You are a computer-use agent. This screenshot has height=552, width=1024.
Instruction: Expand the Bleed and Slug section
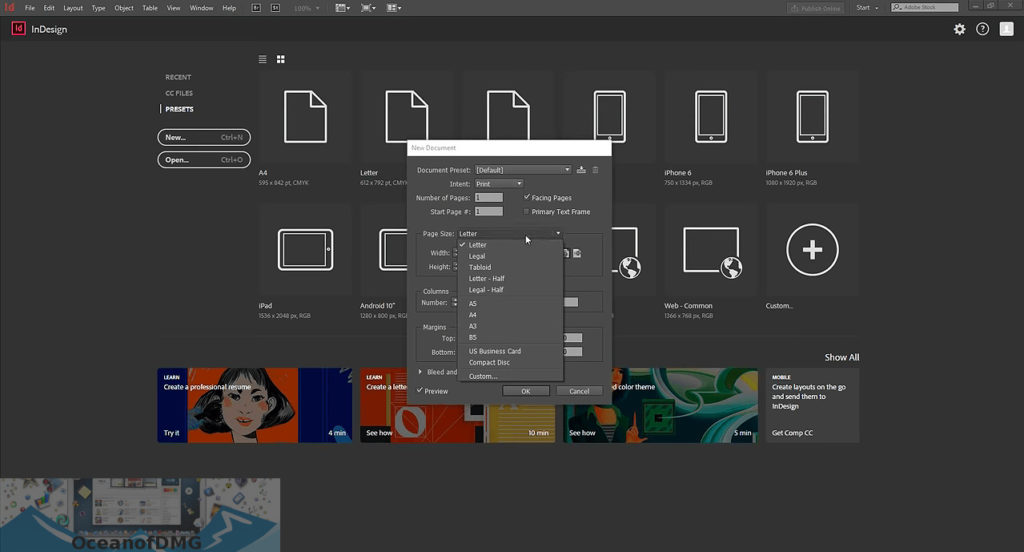[x=420, y=372]
